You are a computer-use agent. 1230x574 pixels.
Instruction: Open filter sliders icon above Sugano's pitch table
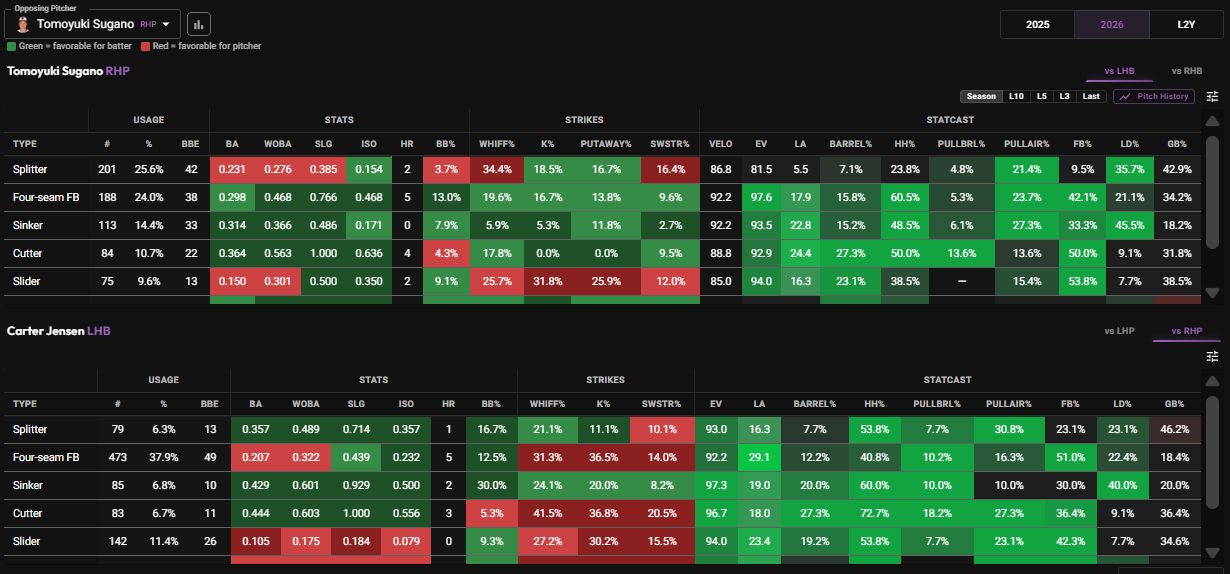click(x=1212, y=96)
